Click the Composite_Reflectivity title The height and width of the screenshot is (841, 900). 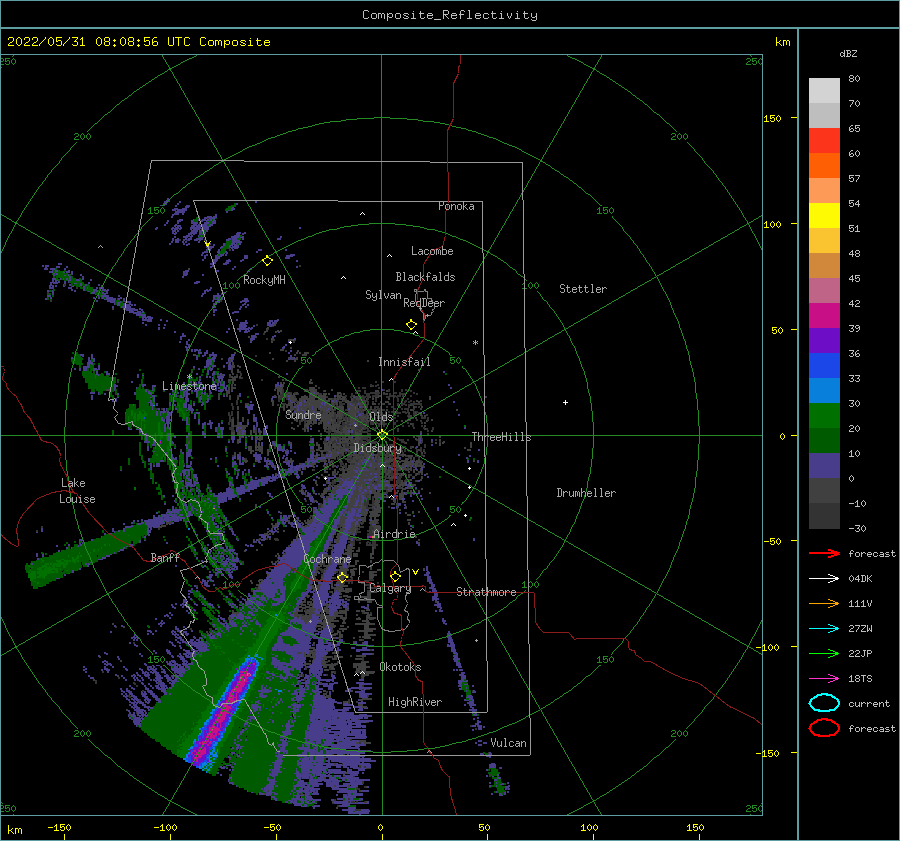pyautogui.click(x=450, y=15)
